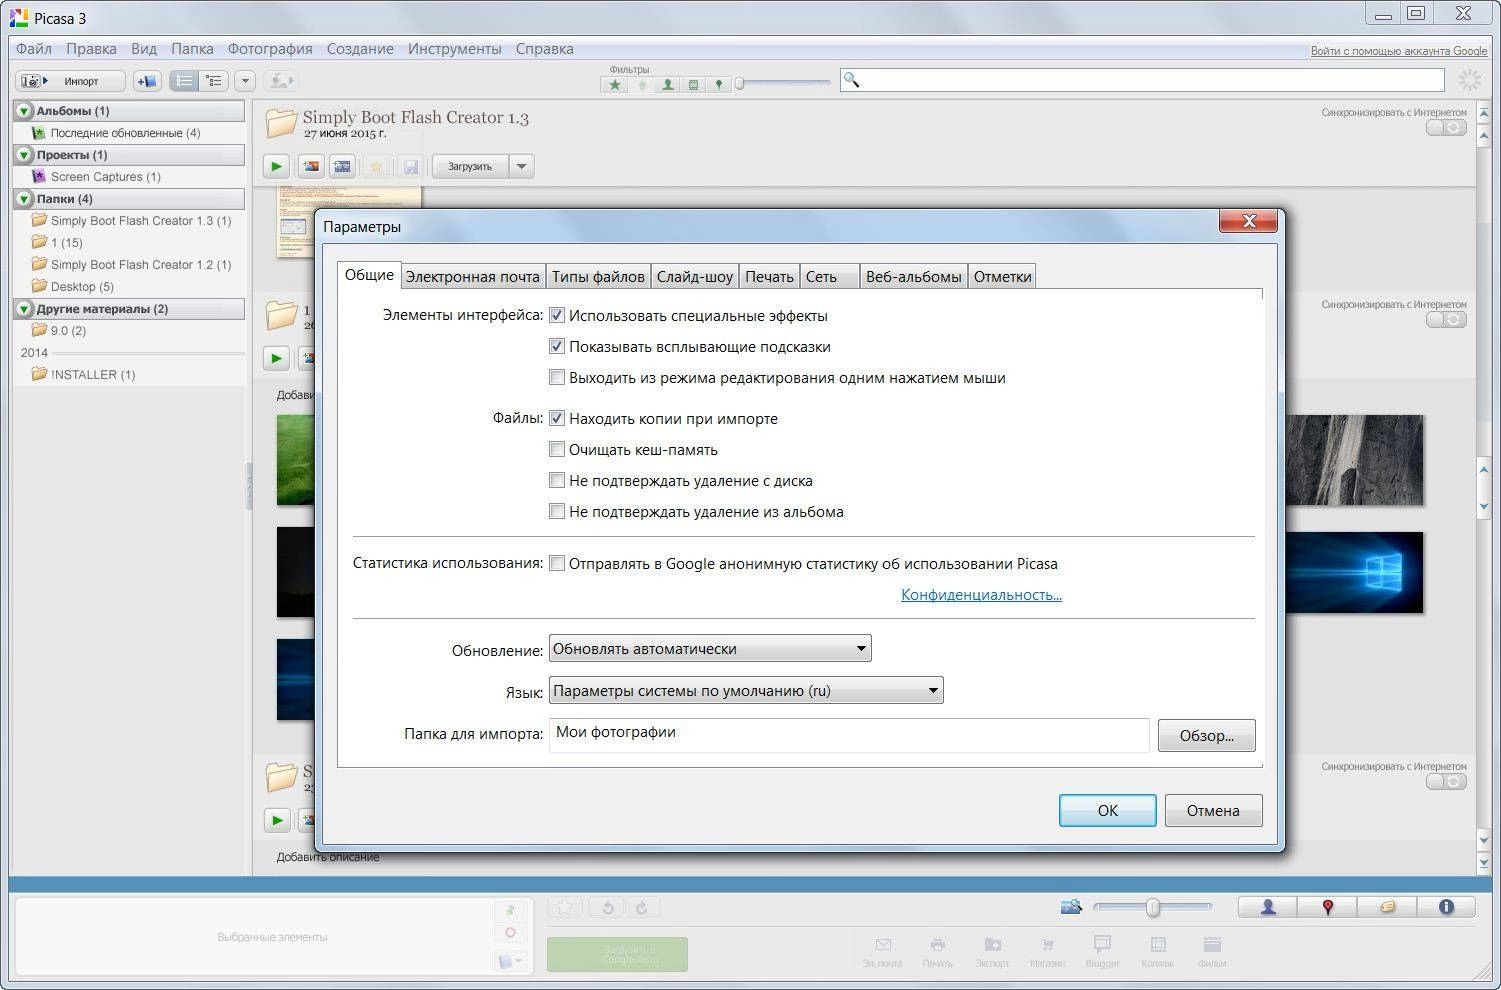Adjust the thumbnail size slider
This screenshot has width=1501, height=990.
1152,907
